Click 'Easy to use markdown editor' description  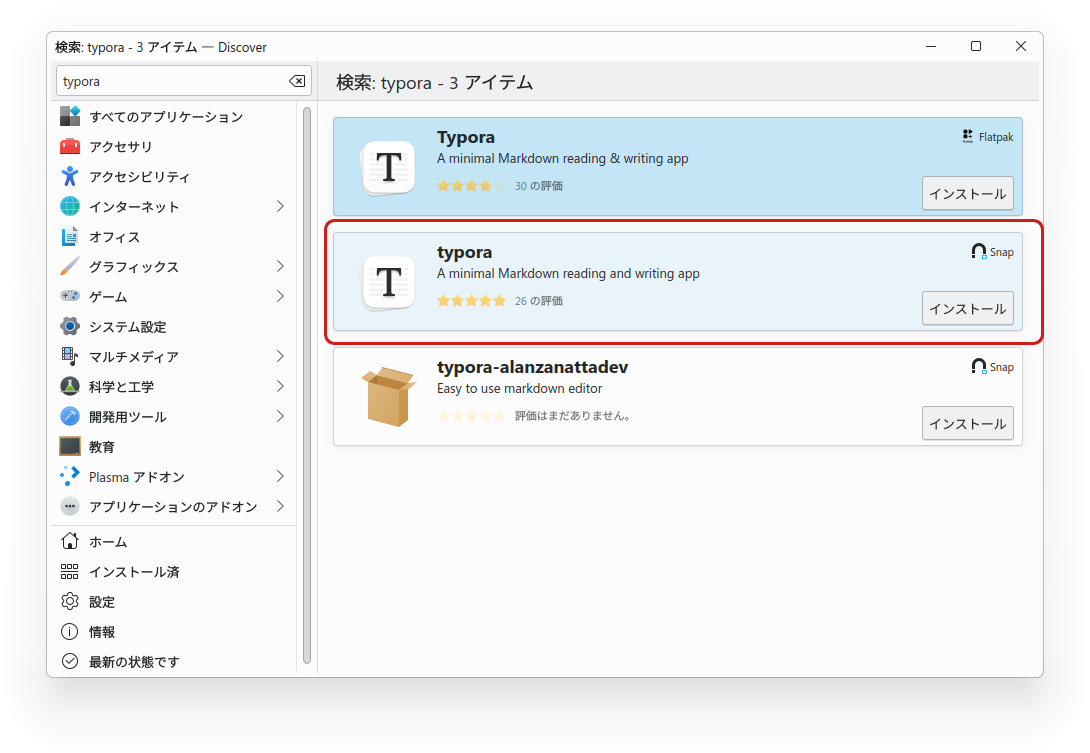519,389
